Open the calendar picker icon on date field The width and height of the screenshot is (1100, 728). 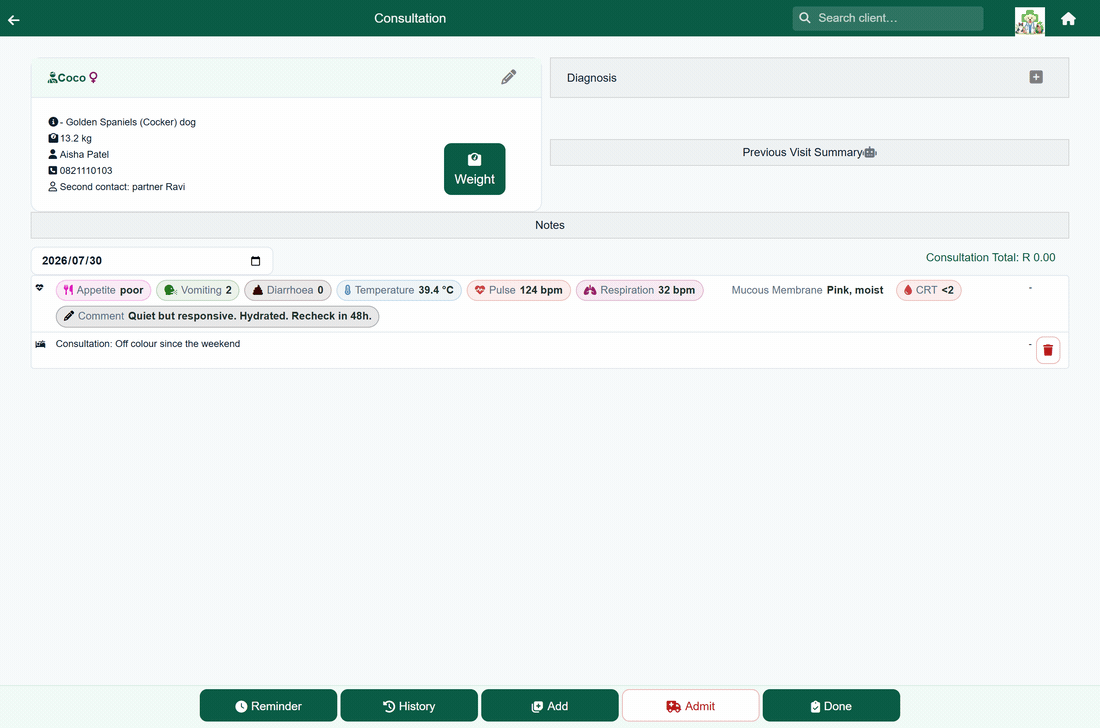pyautogui.click(x=255, y=261)
